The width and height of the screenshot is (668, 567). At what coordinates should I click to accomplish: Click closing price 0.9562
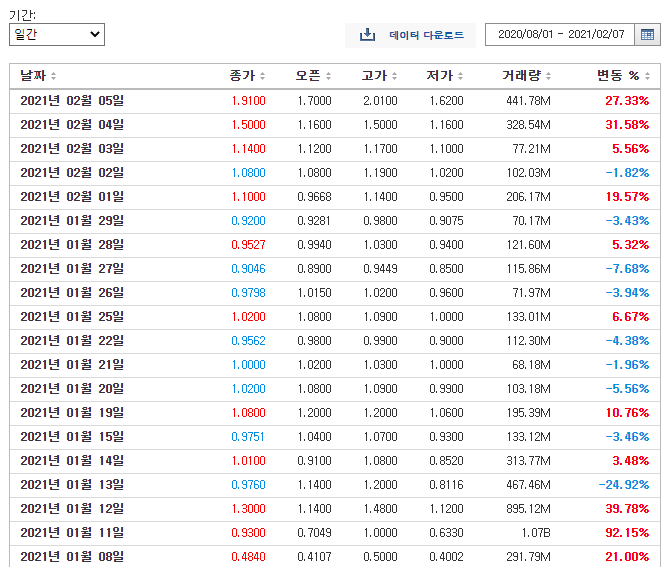(x=248, y=341)
